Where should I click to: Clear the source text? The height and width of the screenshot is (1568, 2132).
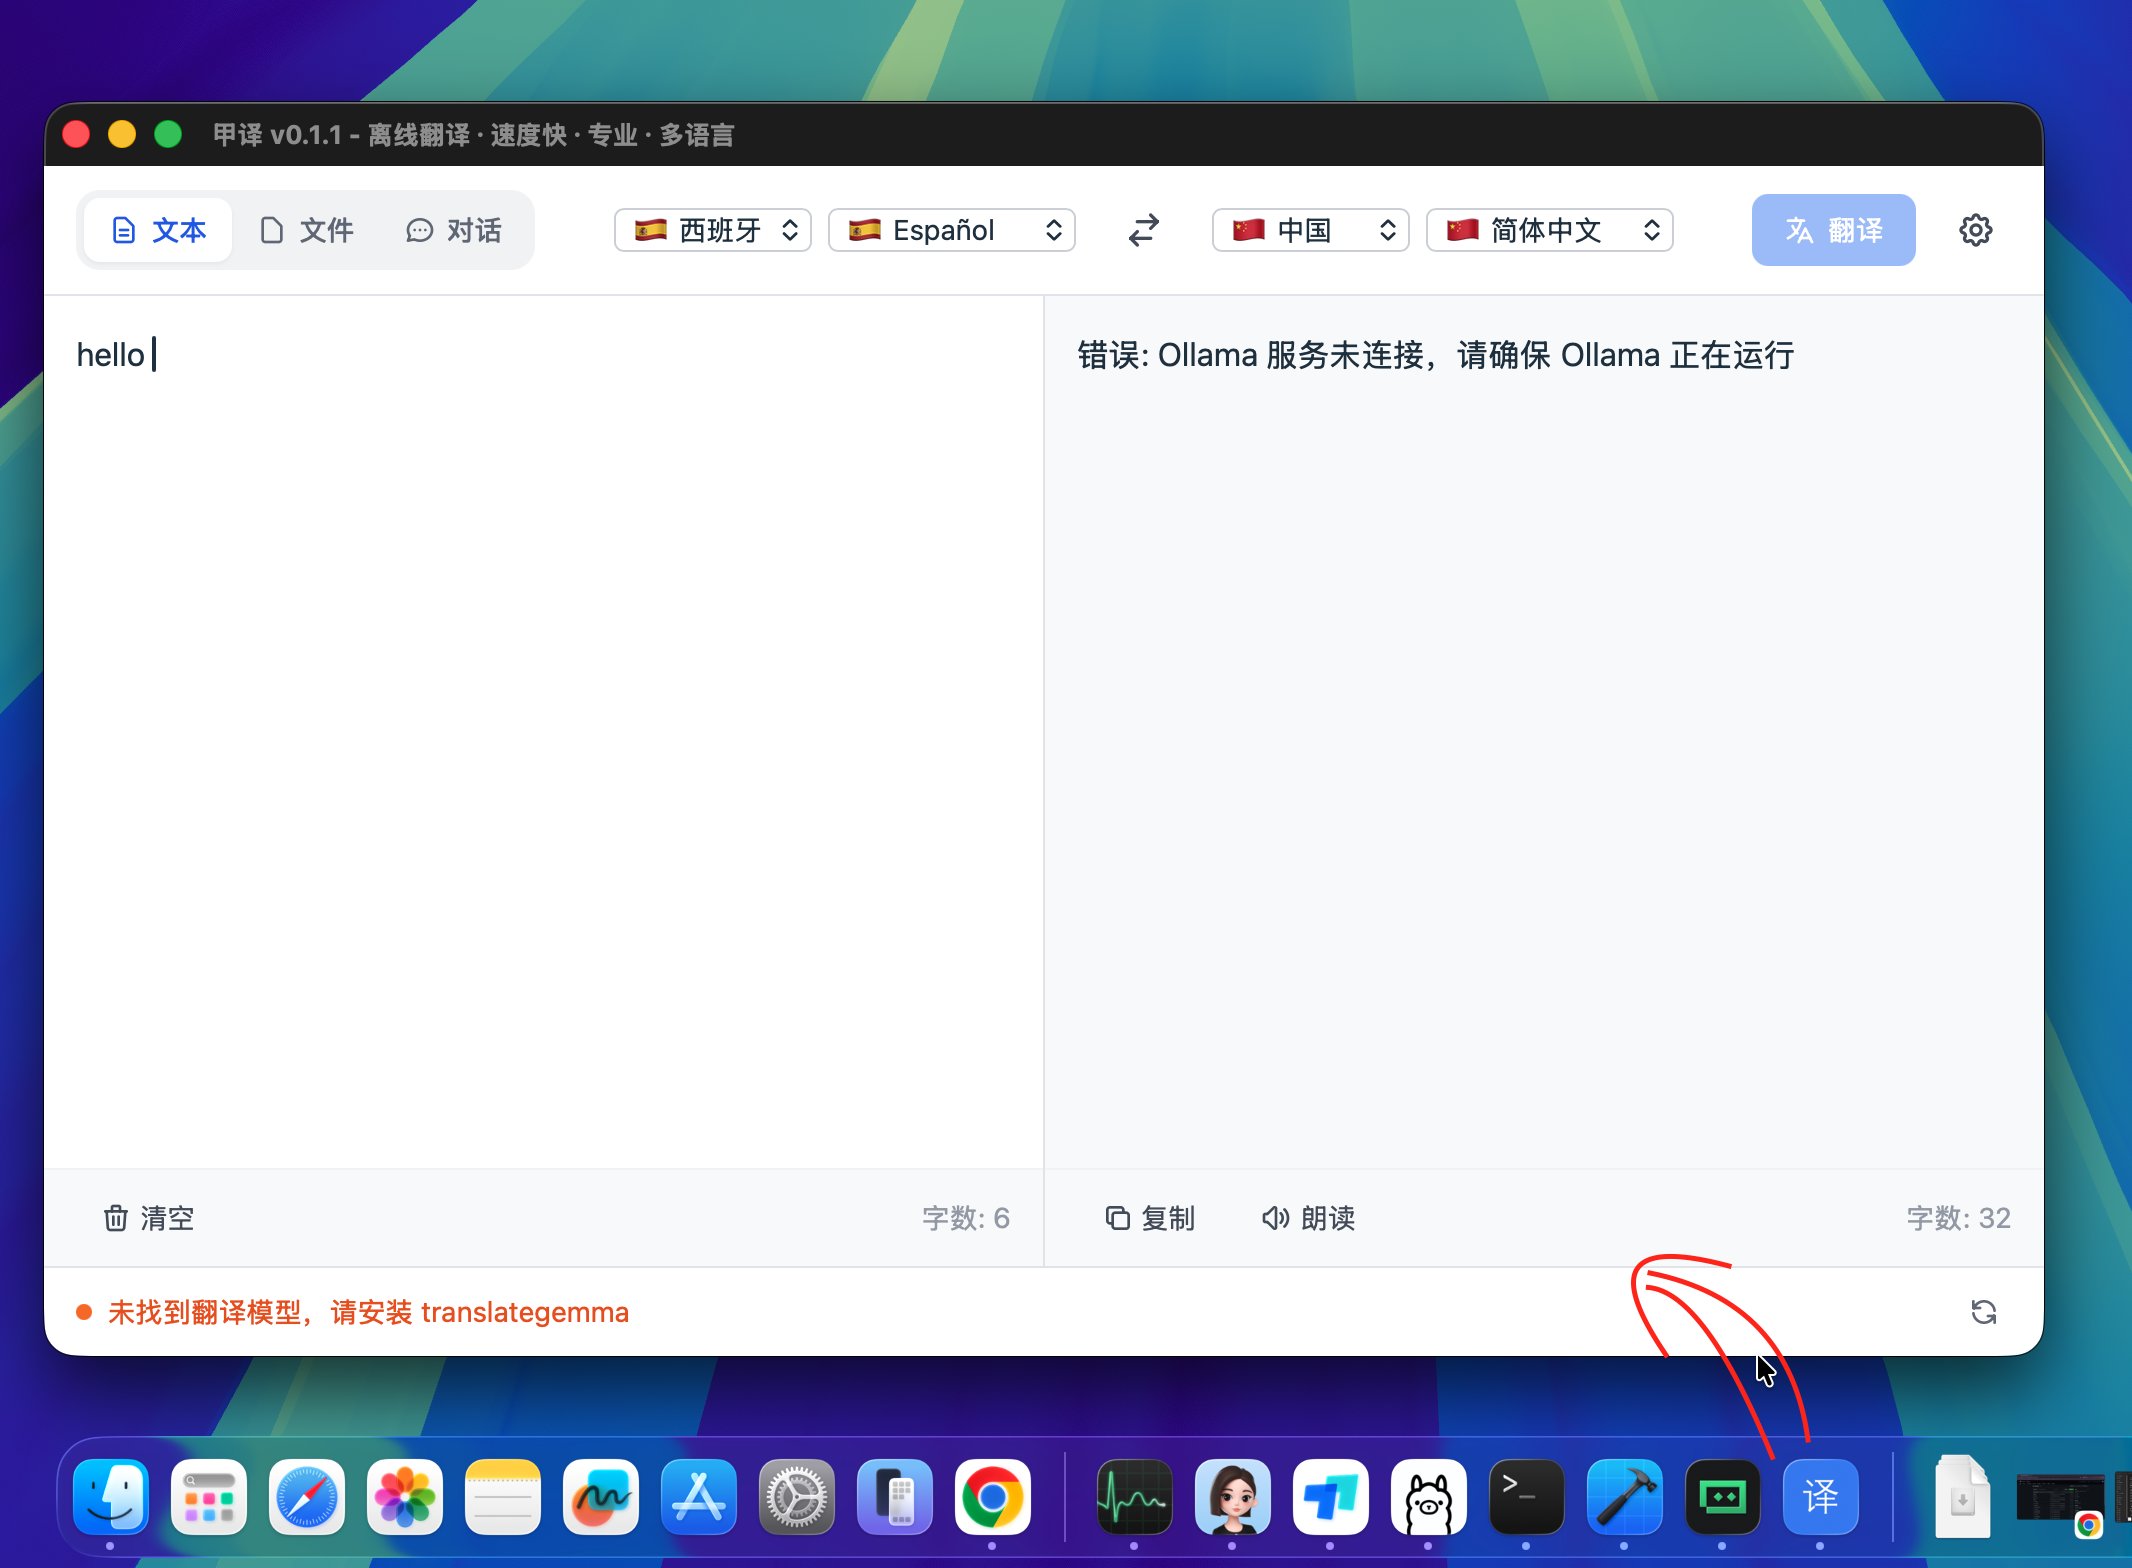tap(146, 1218)
